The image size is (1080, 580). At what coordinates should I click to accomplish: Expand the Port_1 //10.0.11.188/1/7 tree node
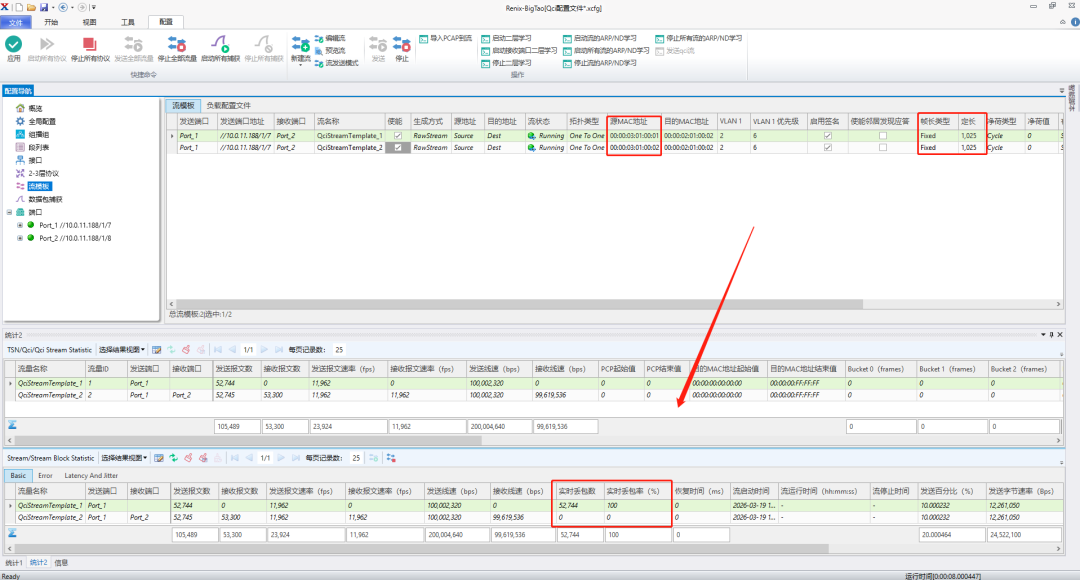pos(20,225)
